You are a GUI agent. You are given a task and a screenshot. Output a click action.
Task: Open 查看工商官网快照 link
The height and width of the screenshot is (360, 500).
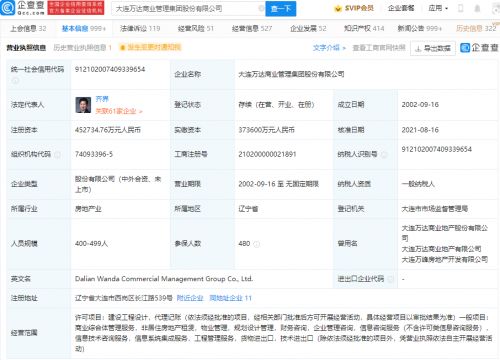[379, 48]
